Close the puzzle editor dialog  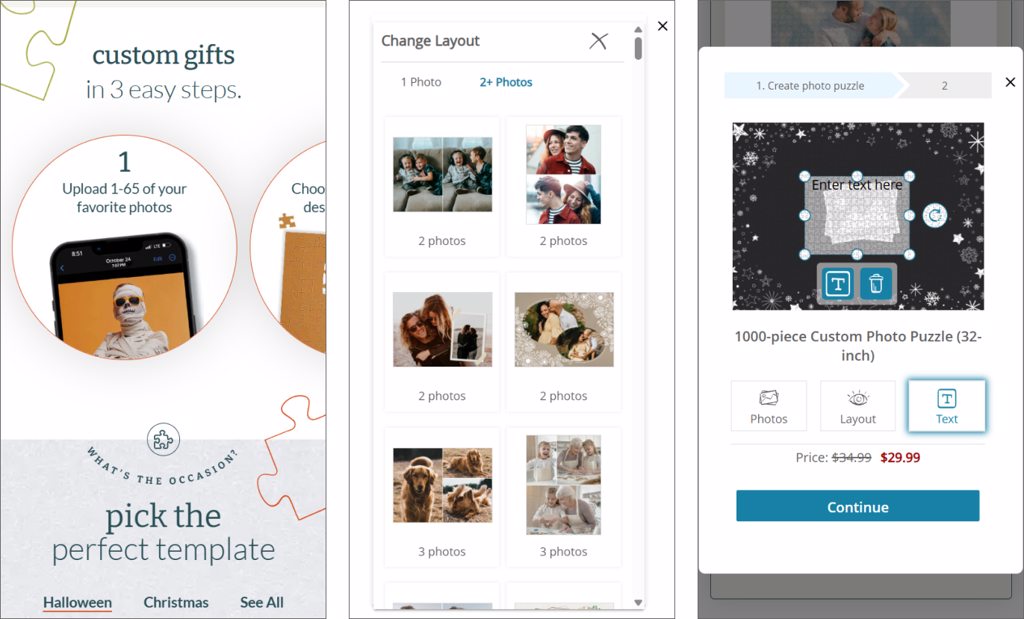[1010, 82]
